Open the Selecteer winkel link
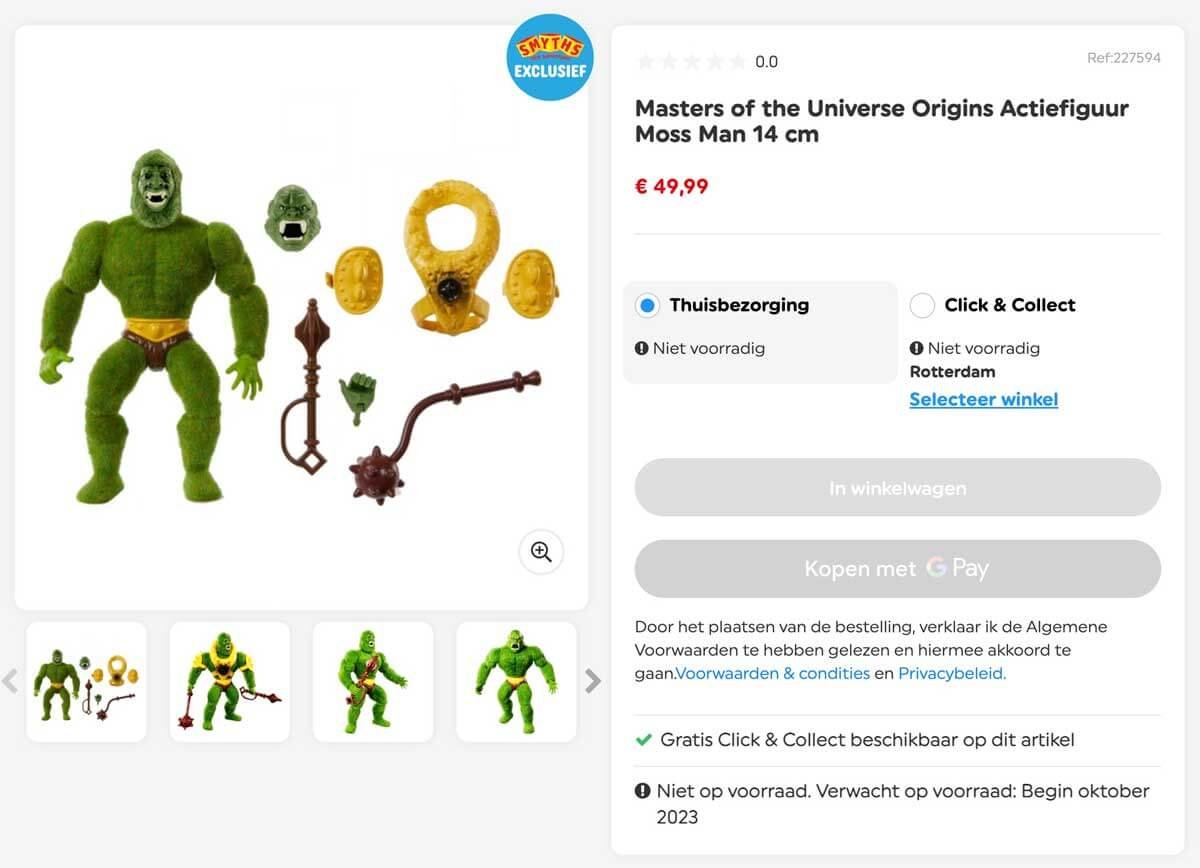The image size is (1200, 868). [x=983, y=399]
